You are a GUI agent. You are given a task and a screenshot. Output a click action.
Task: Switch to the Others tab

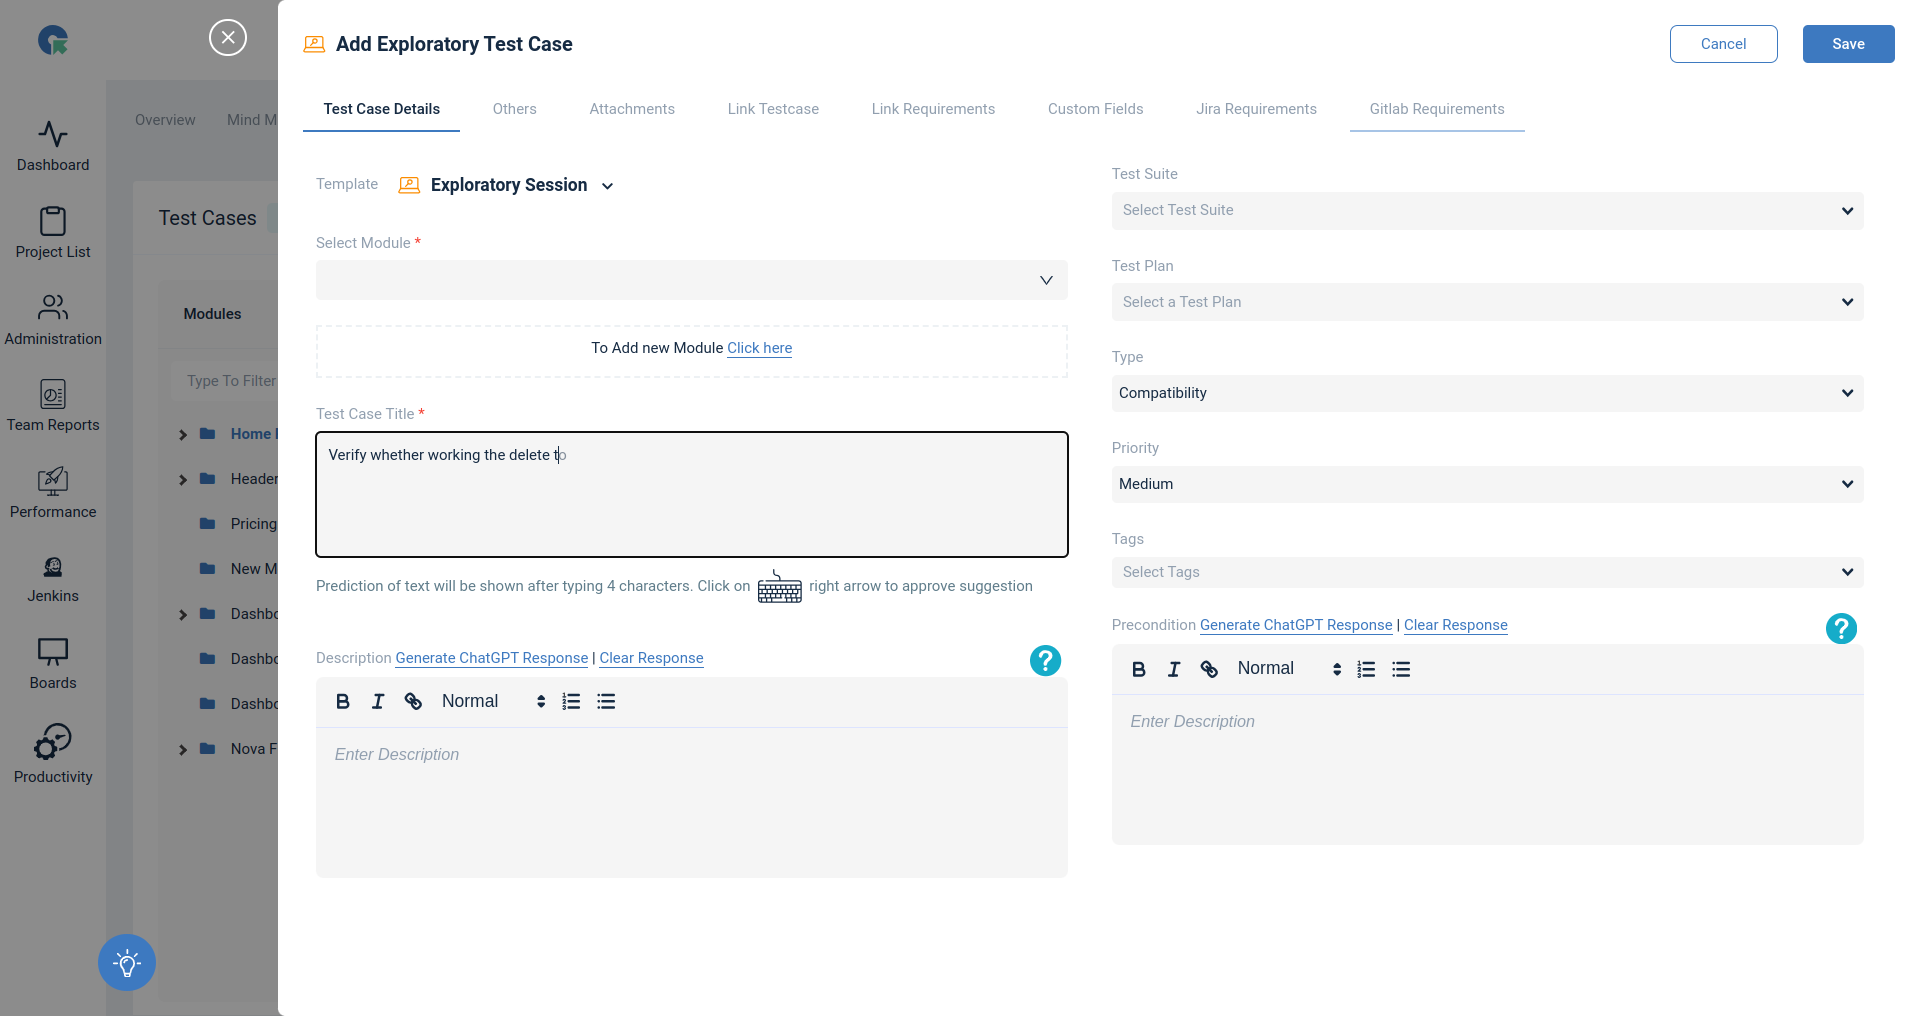(x=515, y=109)
